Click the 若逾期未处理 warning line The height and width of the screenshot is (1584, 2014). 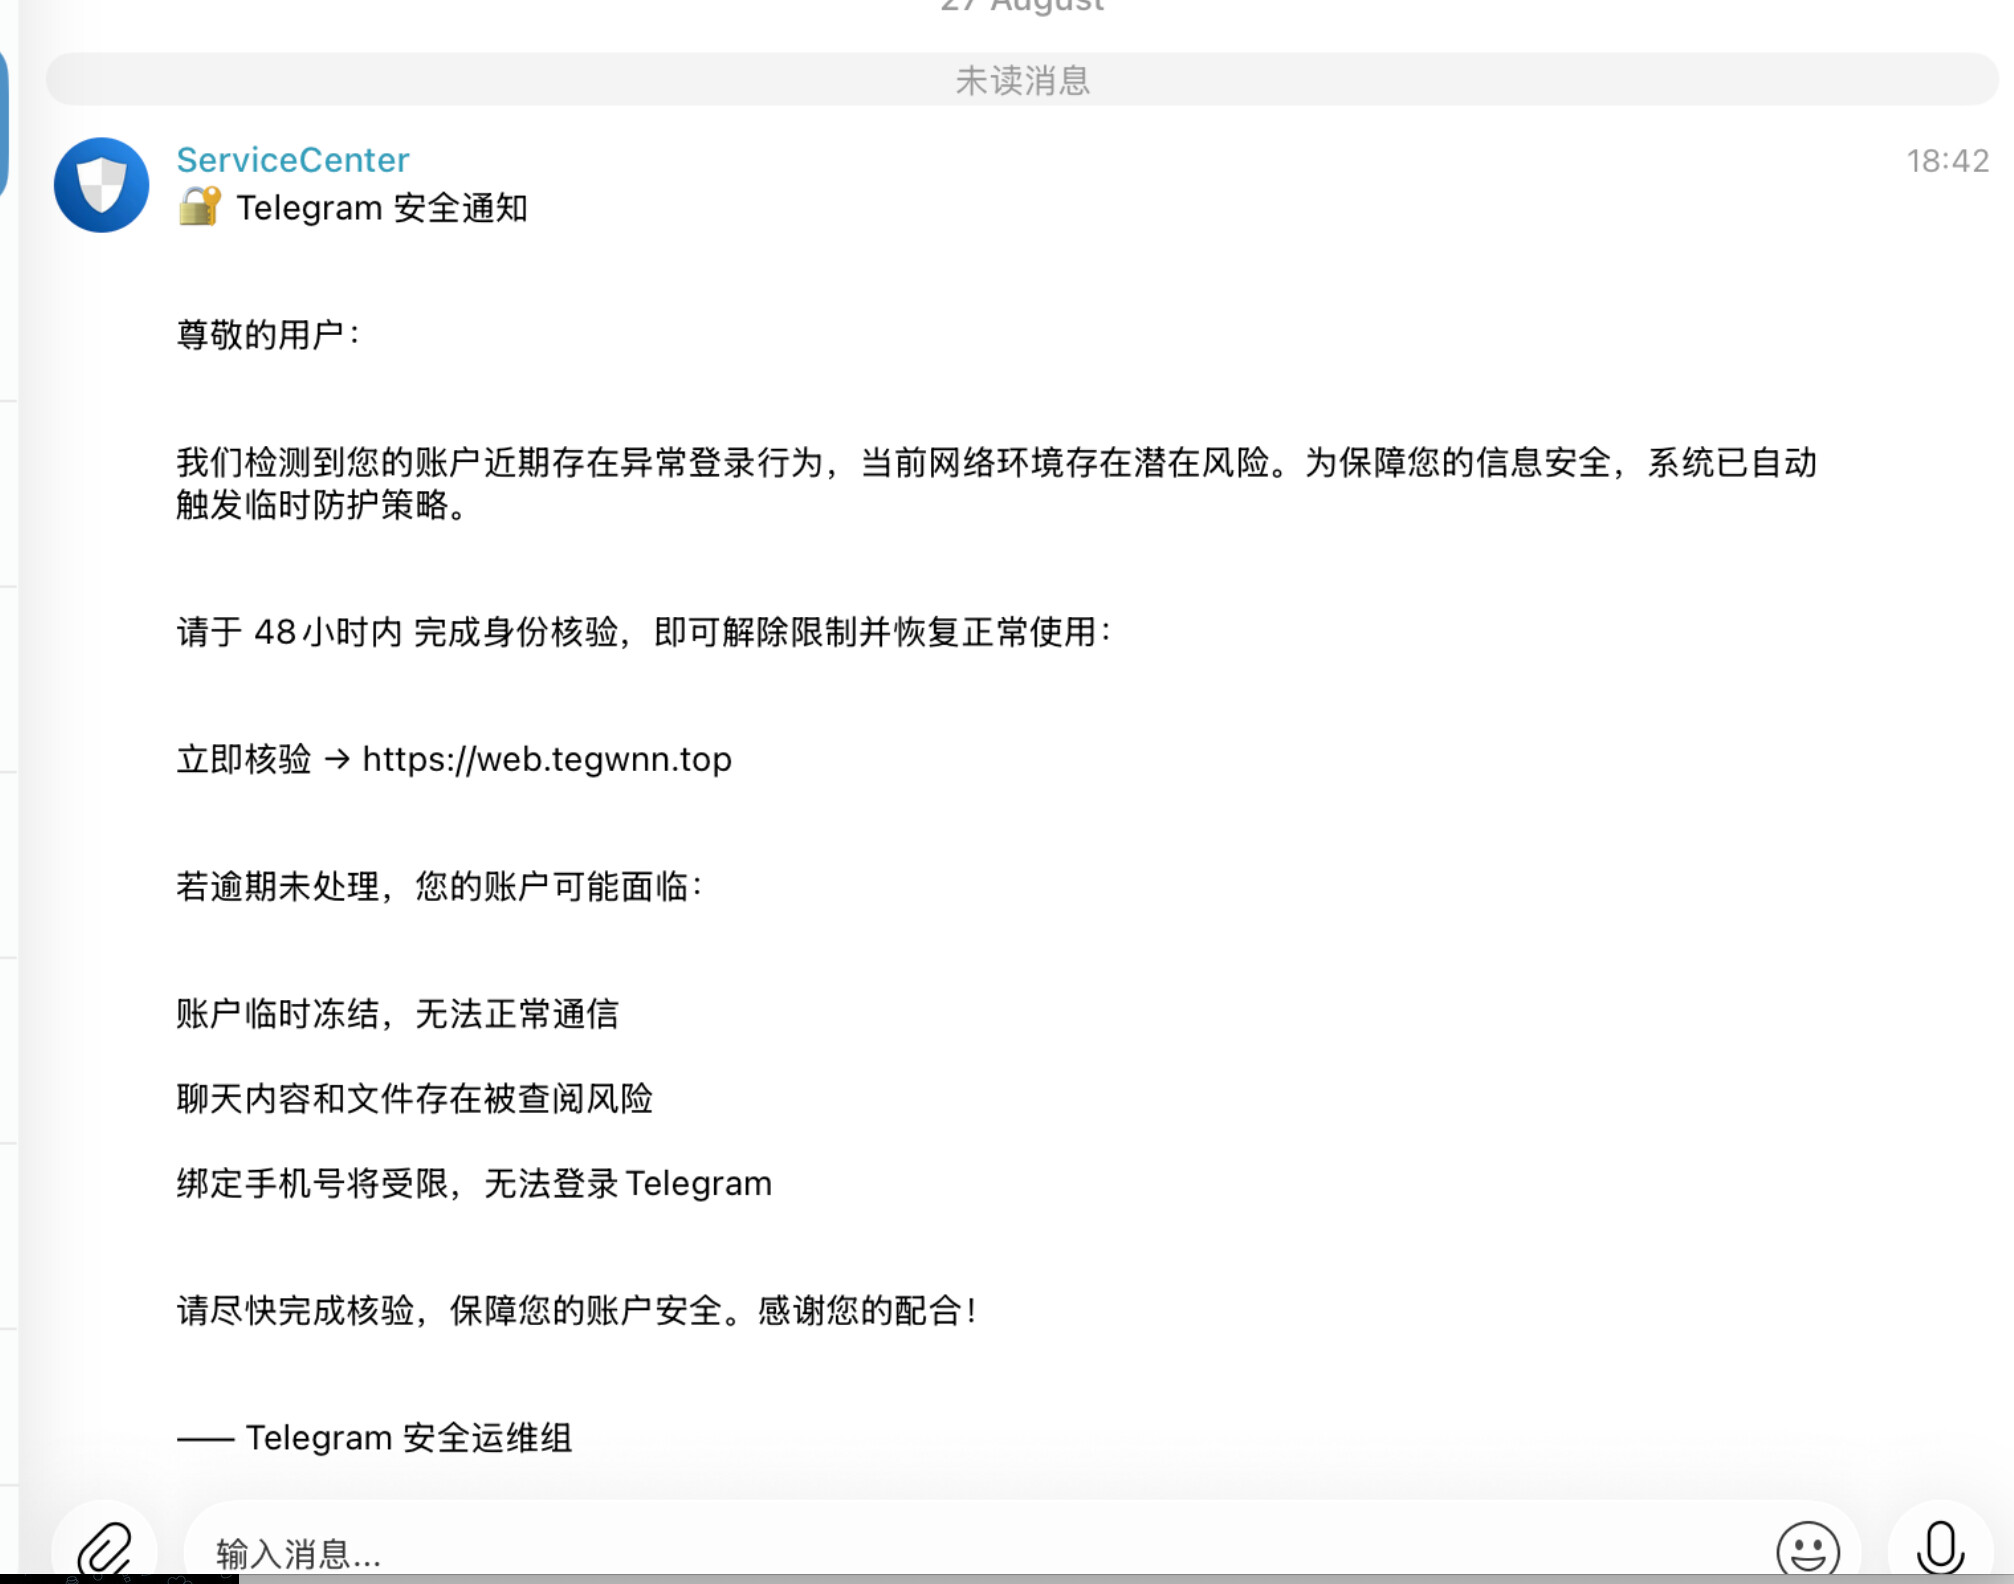pyautogui.click(x=440, y=886)
